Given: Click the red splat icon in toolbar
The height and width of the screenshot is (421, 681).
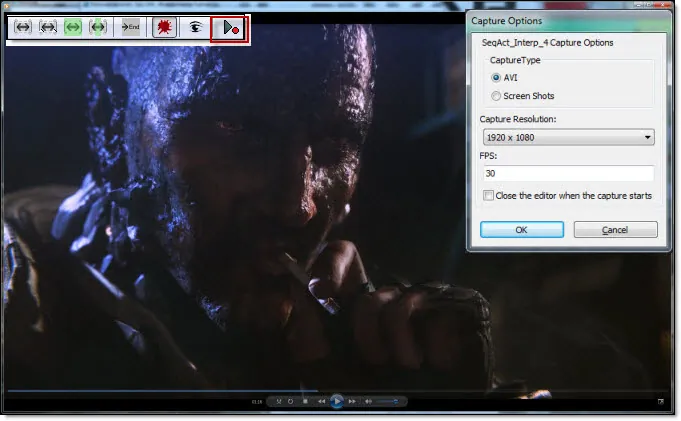Looking at the screenshot, I should click(x=164, y=27).
